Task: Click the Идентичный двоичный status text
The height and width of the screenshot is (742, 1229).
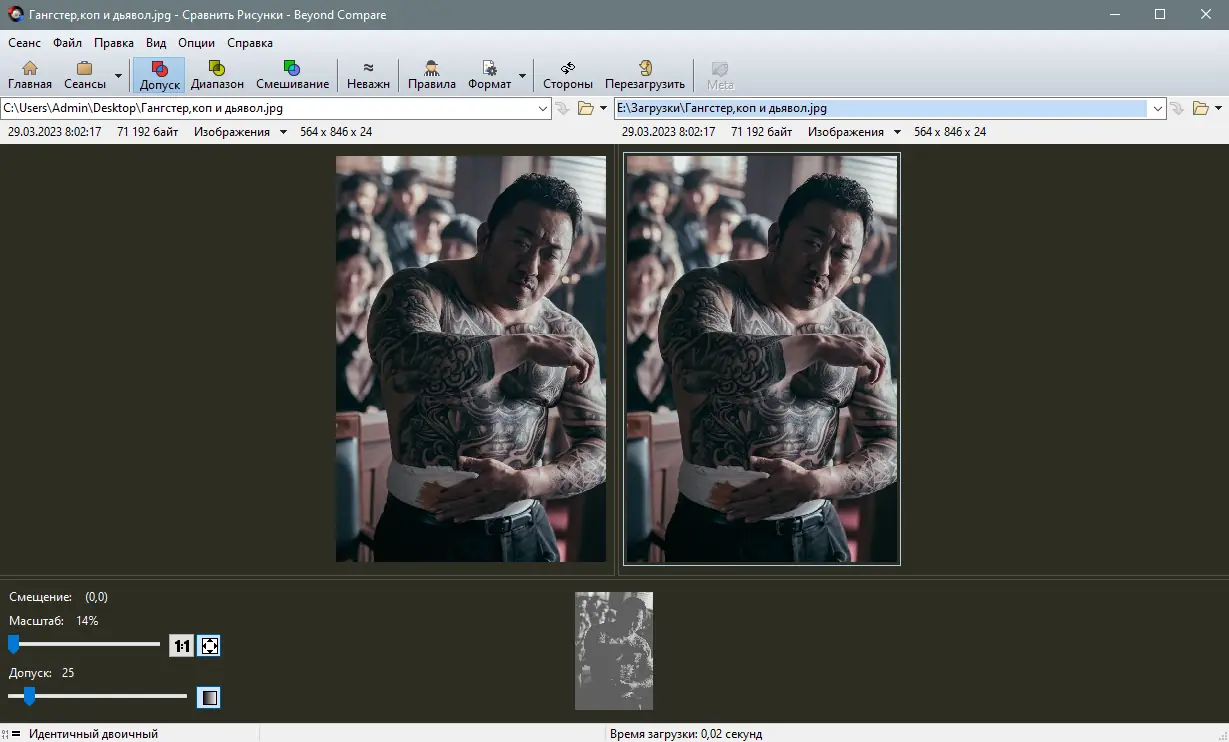Action: click(93, 734)
